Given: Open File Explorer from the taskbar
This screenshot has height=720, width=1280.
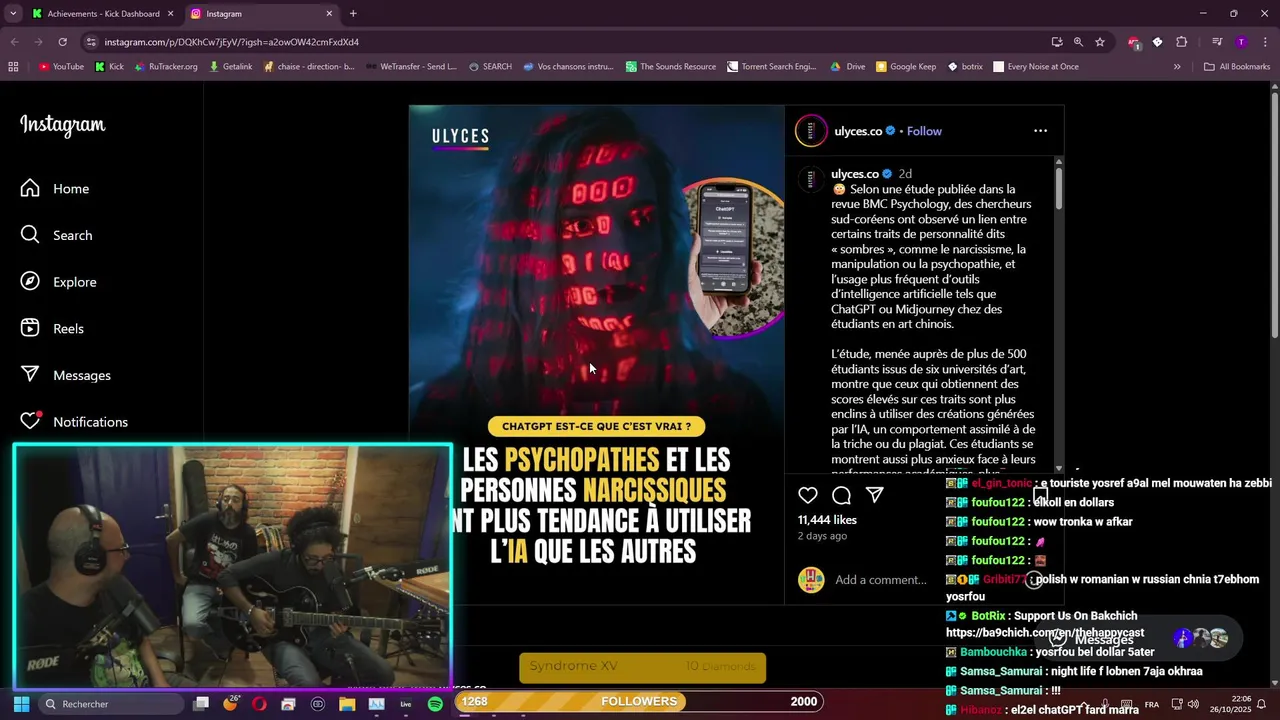Looking at the screenshot, I should click(347, 704).
